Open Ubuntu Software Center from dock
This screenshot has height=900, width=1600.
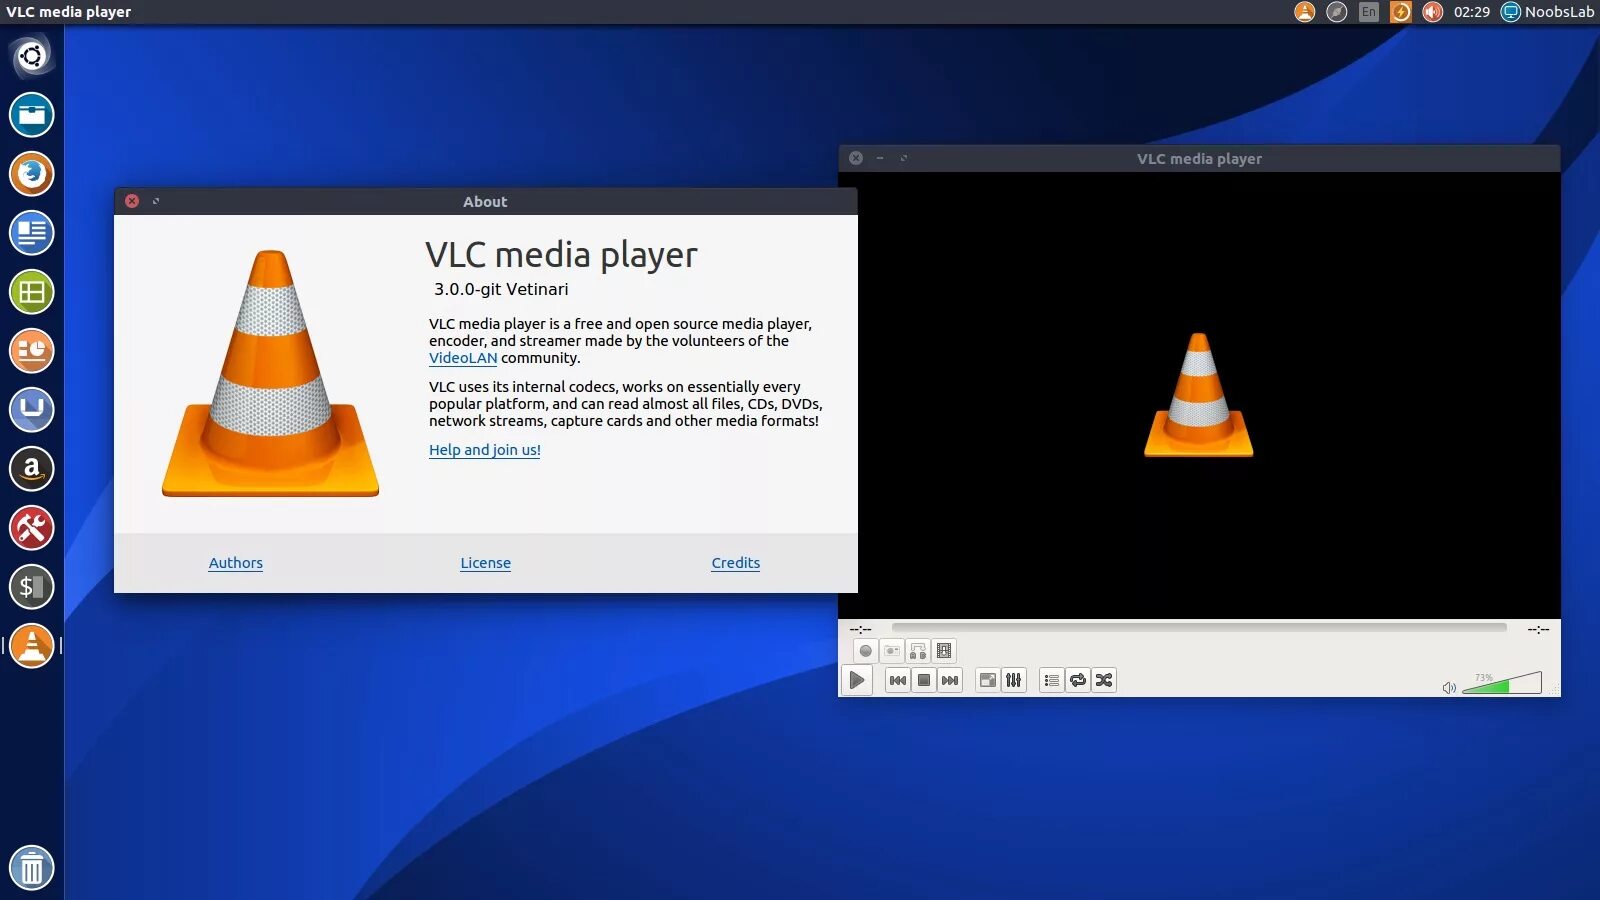[32, 410]
